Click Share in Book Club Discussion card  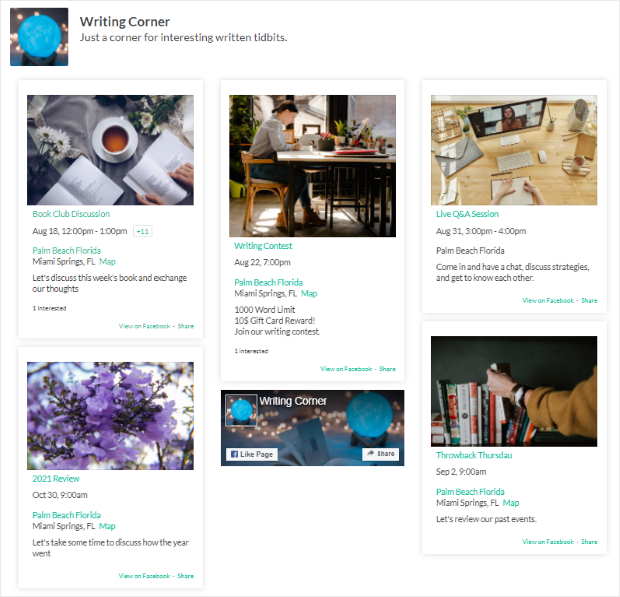(186, 326)
